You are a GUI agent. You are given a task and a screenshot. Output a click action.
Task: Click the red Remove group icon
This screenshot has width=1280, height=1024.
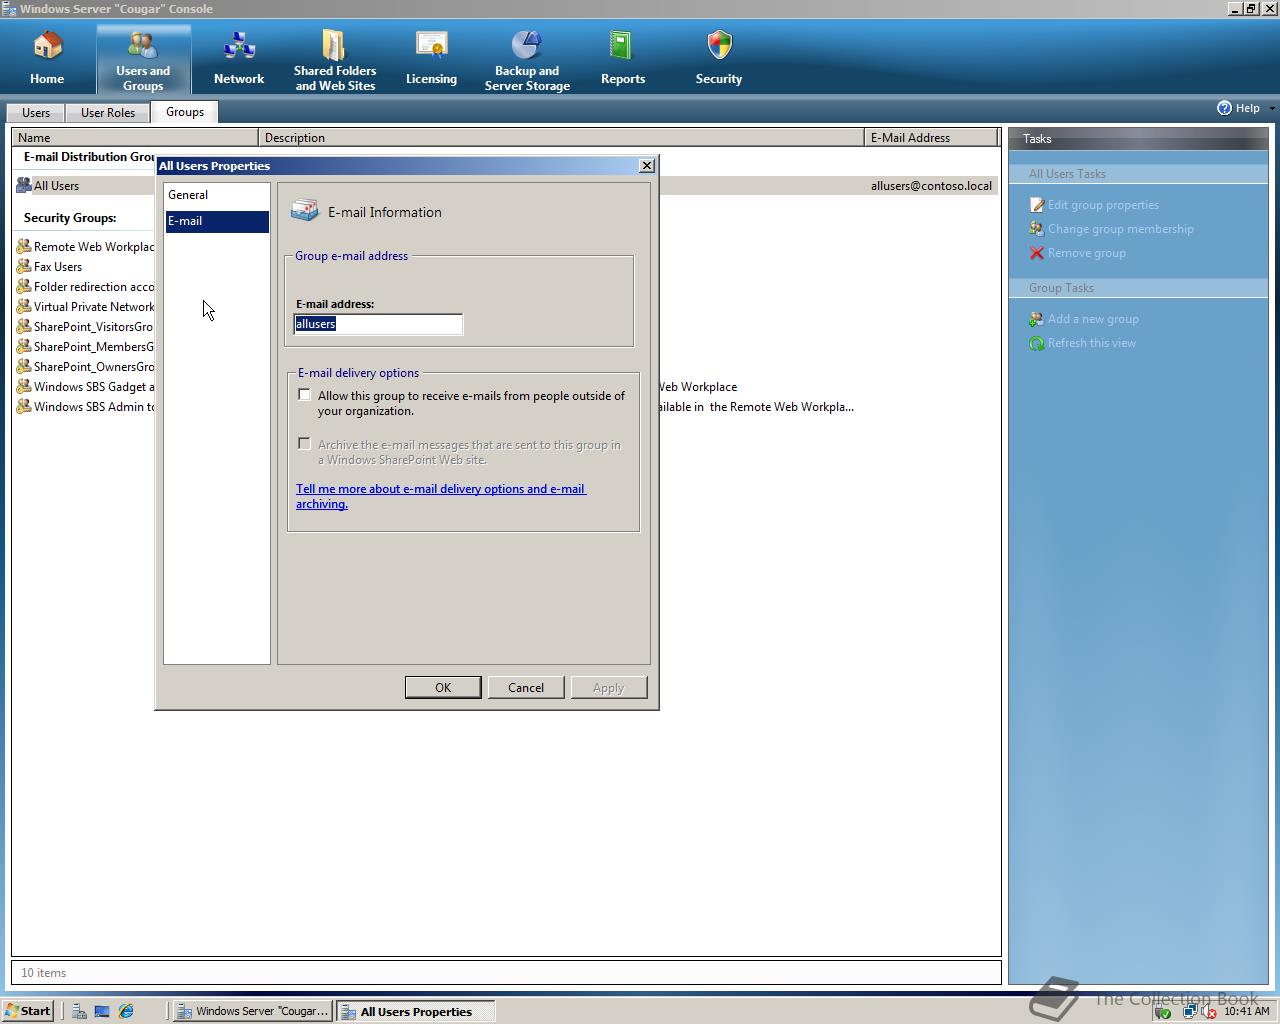(x=1037, y=253)
